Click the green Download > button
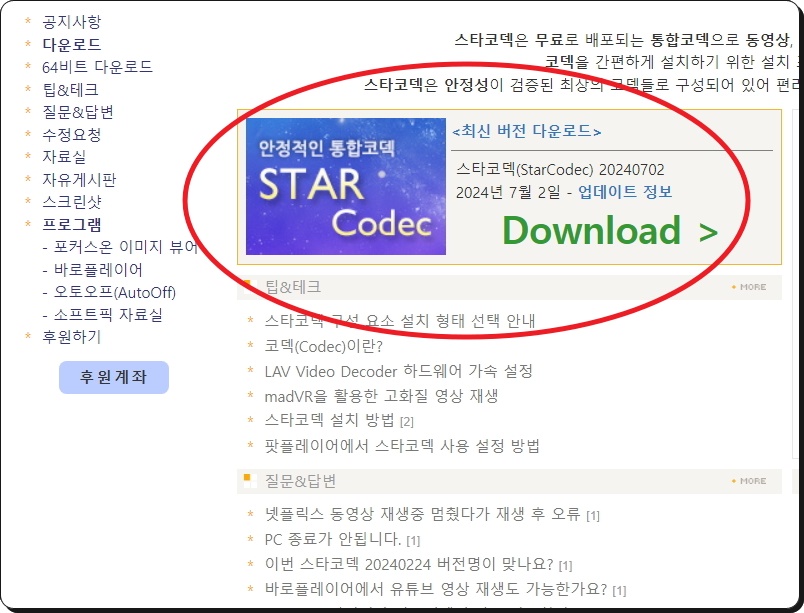804x613 pixels. pyautogui.click(x=610, y=230)
